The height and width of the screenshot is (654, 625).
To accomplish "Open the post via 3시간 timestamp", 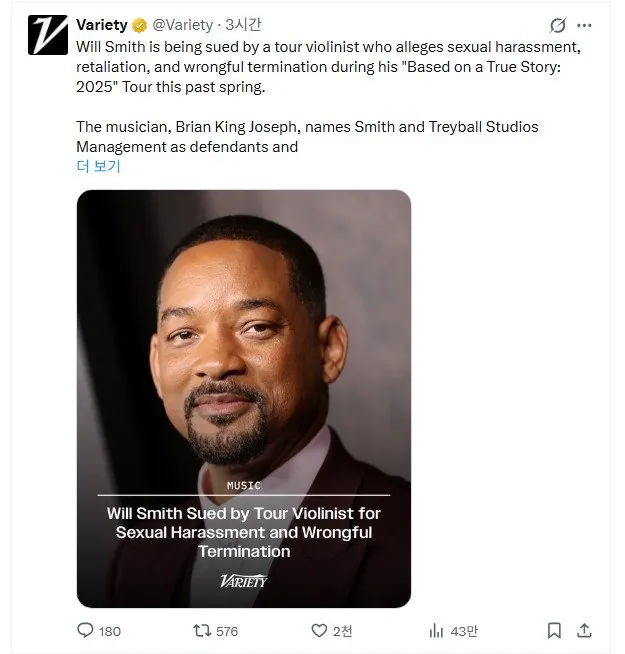I will pos(242,25).
